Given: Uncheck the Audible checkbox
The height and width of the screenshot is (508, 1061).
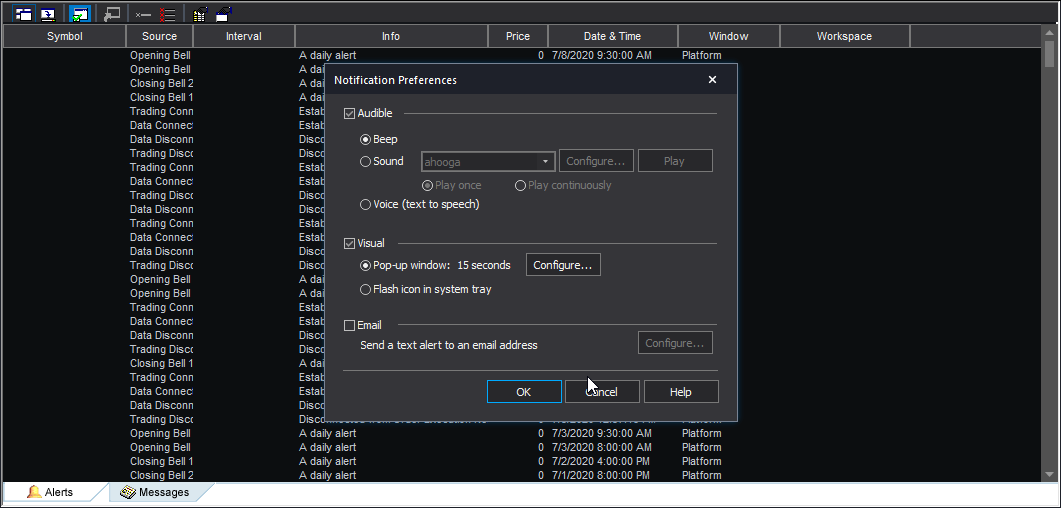Looking at the screenshot, I should tap(349, 114).
